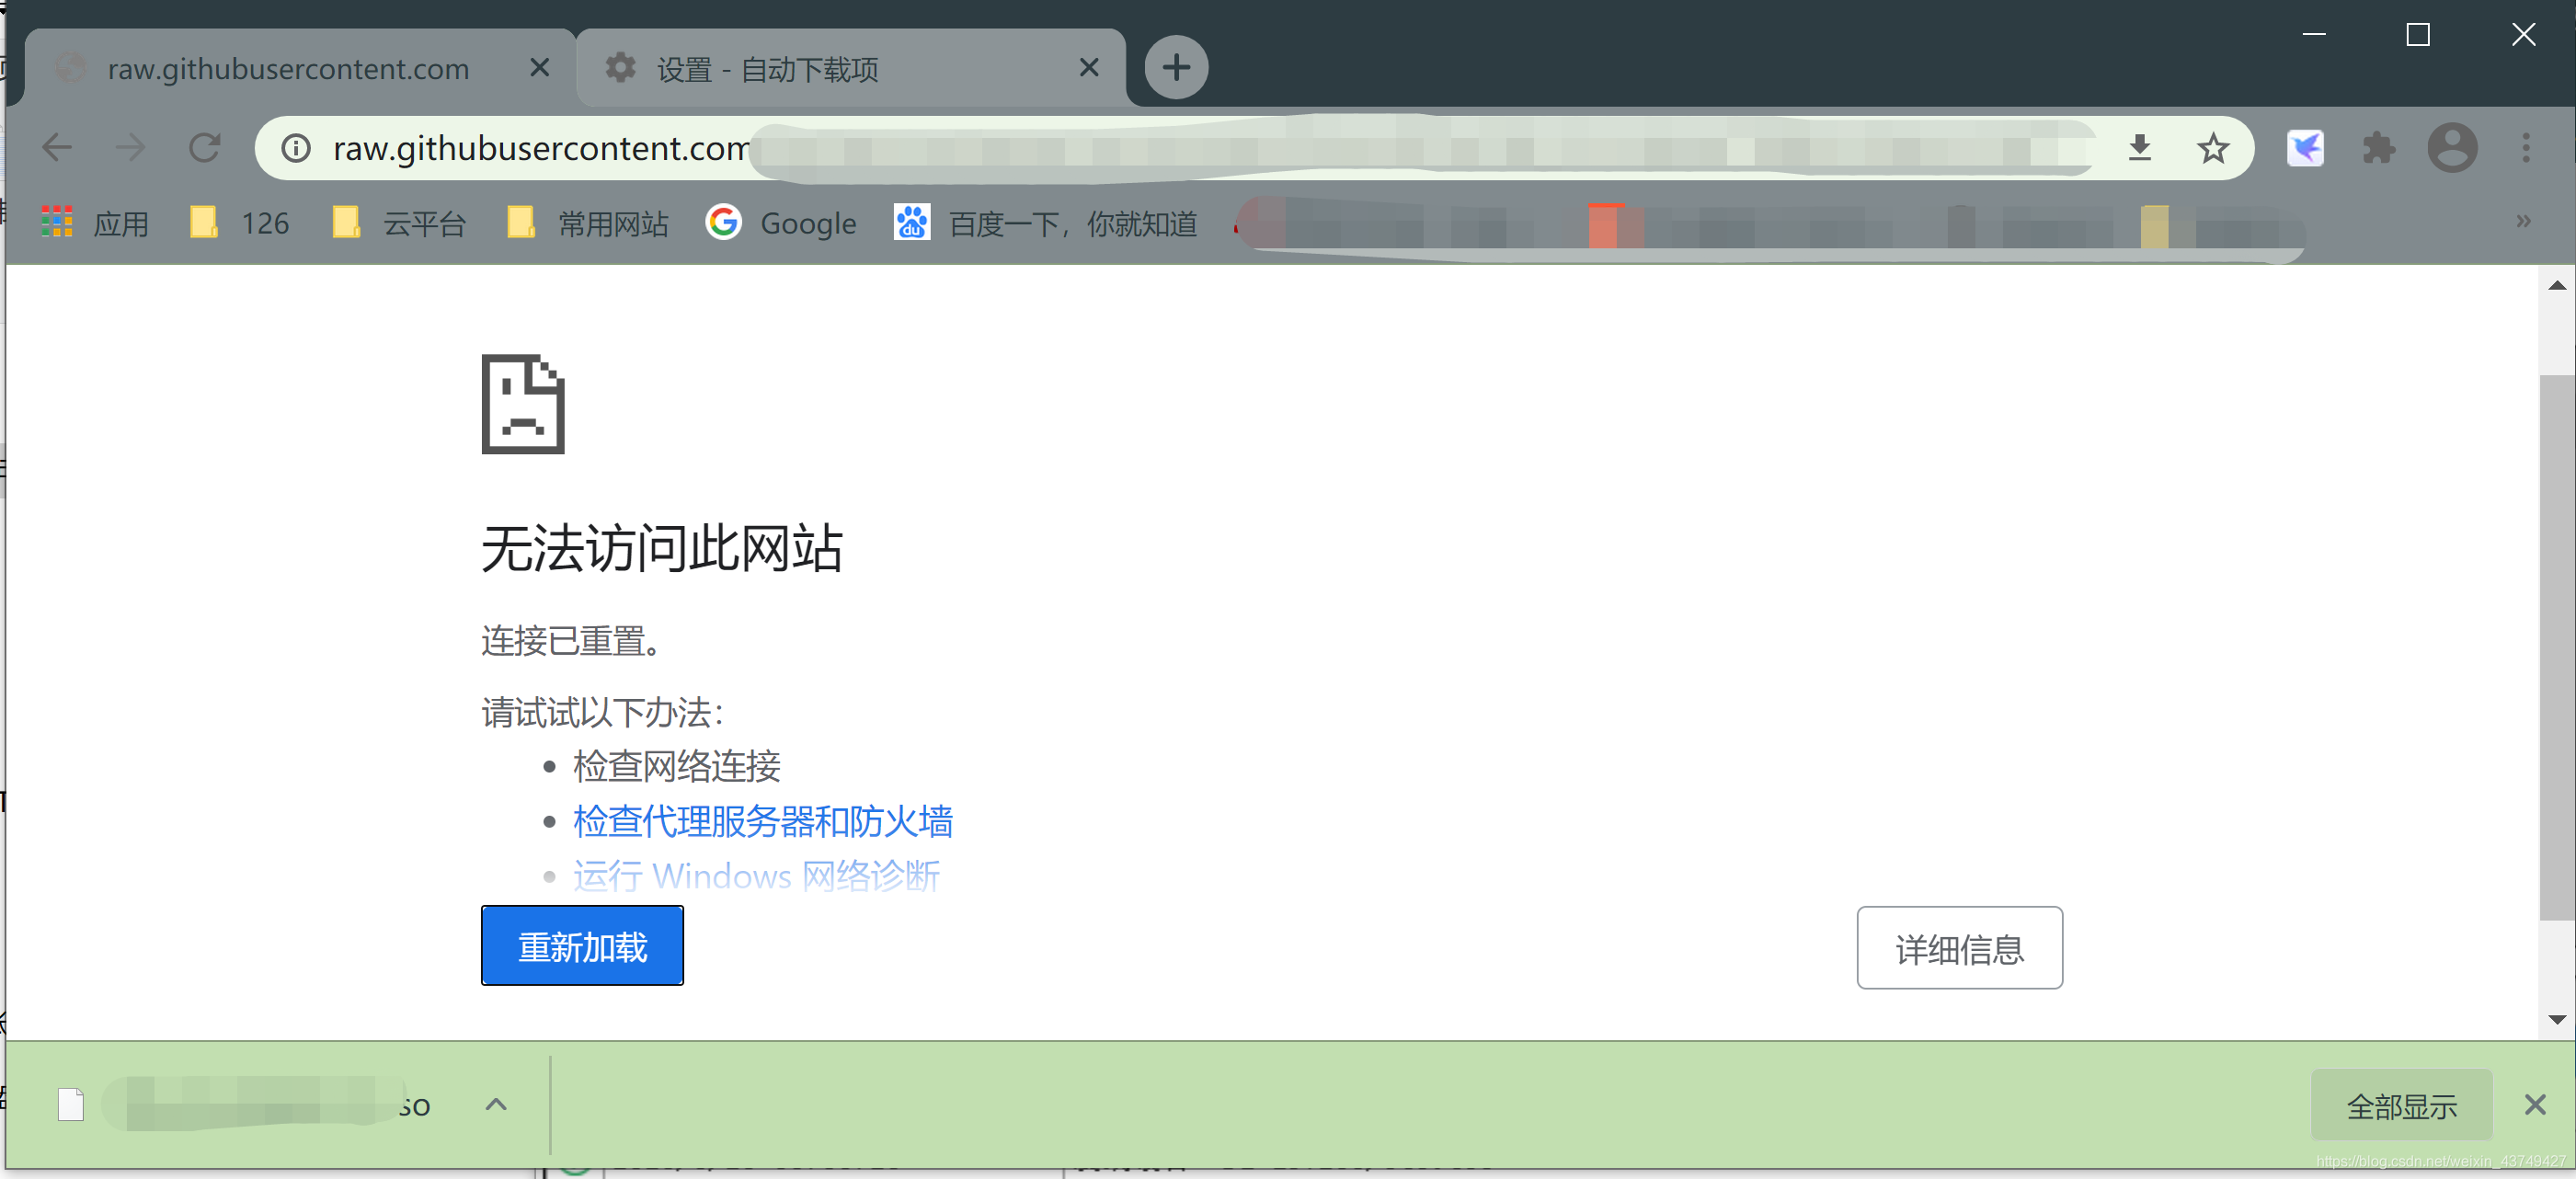Click the download icon in address bar
The width and height of the screenshot is (2576, 1179).
[x=2139, y=148]
